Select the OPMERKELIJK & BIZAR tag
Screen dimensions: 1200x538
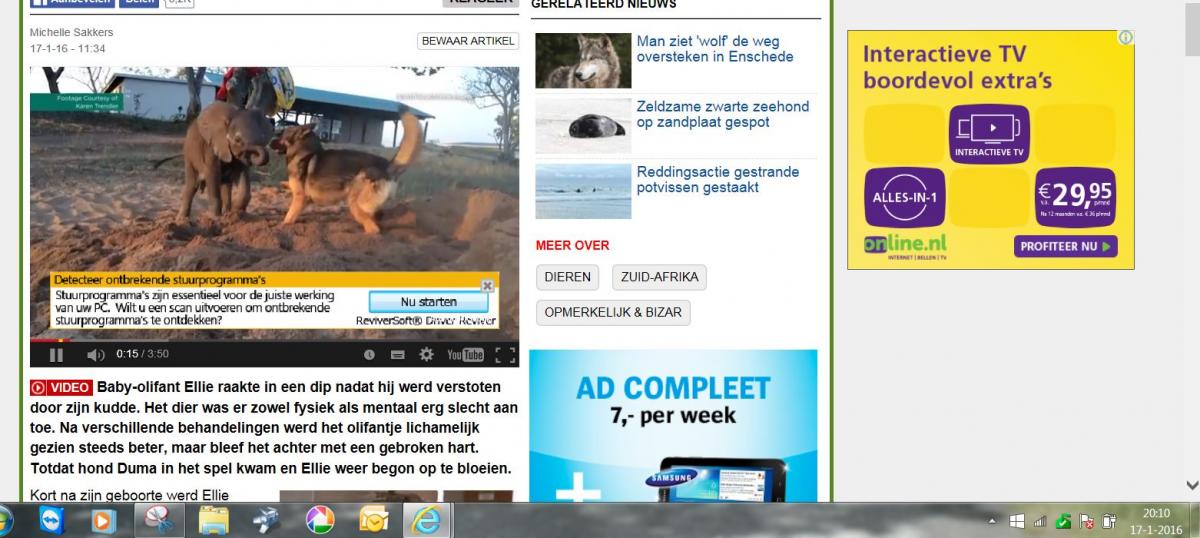click(x=613, y=312)
